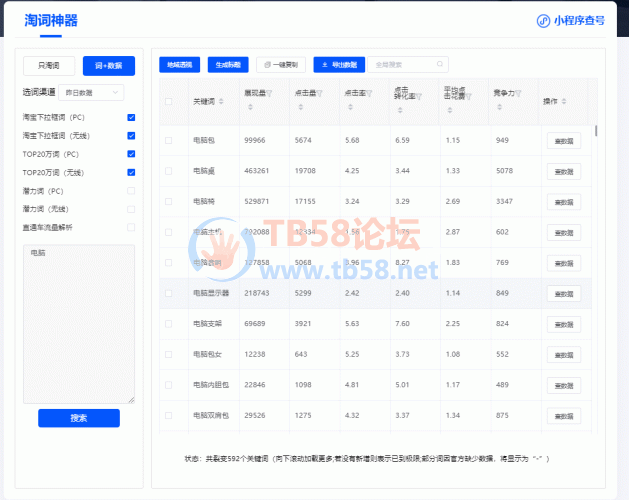Click 查数据 for the 电脑内胆包 row

[x=564, y=386]
